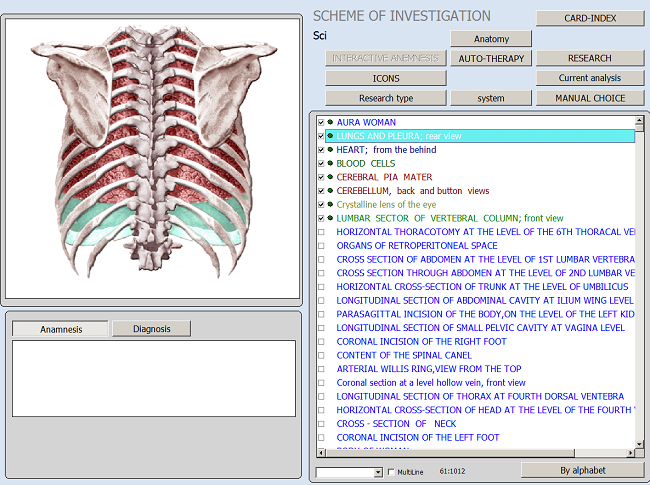The width and height of the screenshot is (650, 485).
Task: Uncheck the LUNGS AND PLEURA checkbox
Action: [x=321, y=136]
